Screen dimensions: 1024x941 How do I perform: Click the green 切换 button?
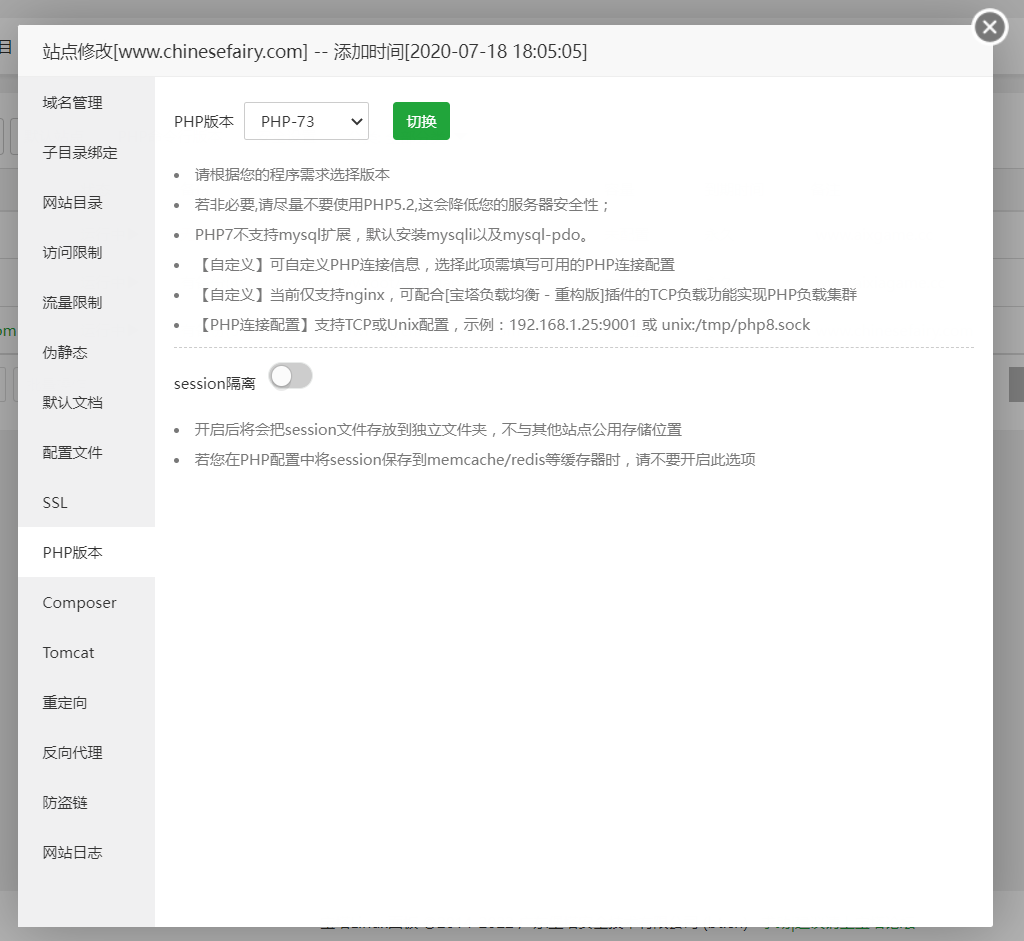tap(420, 120)
